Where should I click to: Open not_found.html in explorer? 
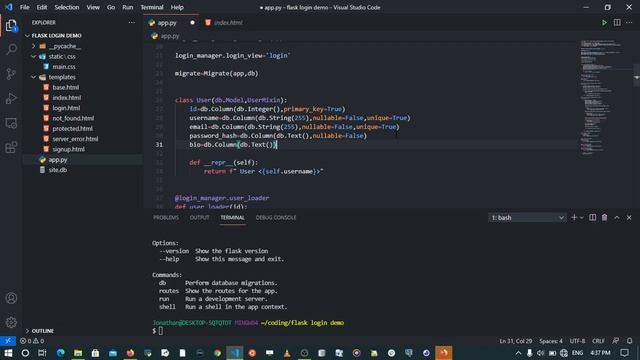point(73,118)
